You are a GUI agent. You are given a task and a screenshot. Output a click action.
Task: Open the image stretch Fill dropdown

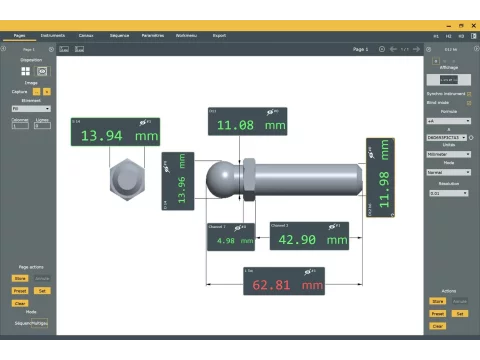(31, 109)
